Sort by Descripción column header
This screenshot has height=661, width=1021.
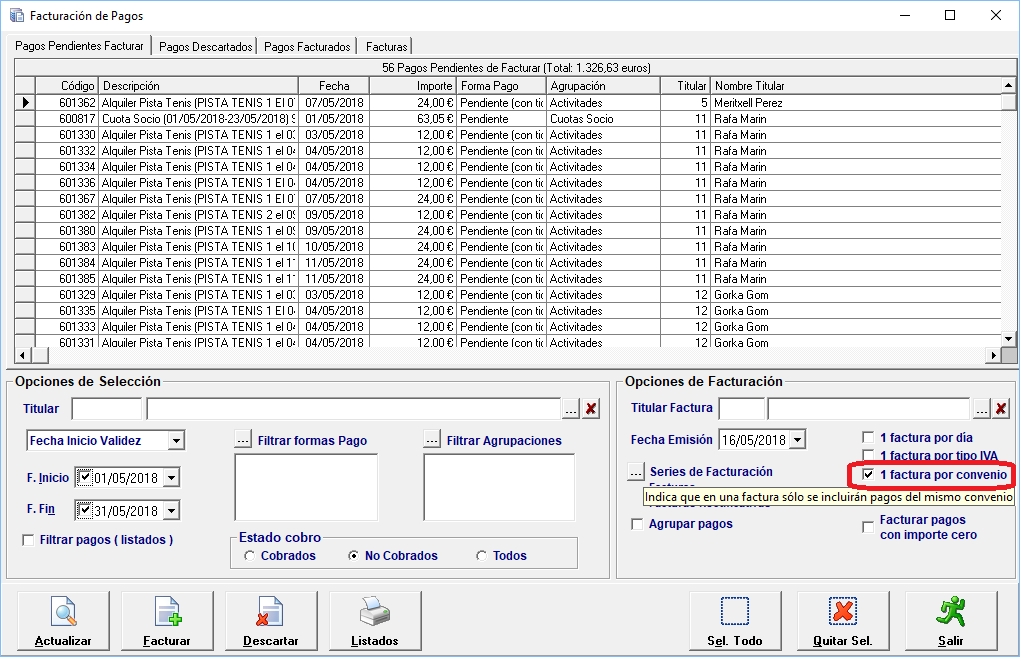[199, 85]
